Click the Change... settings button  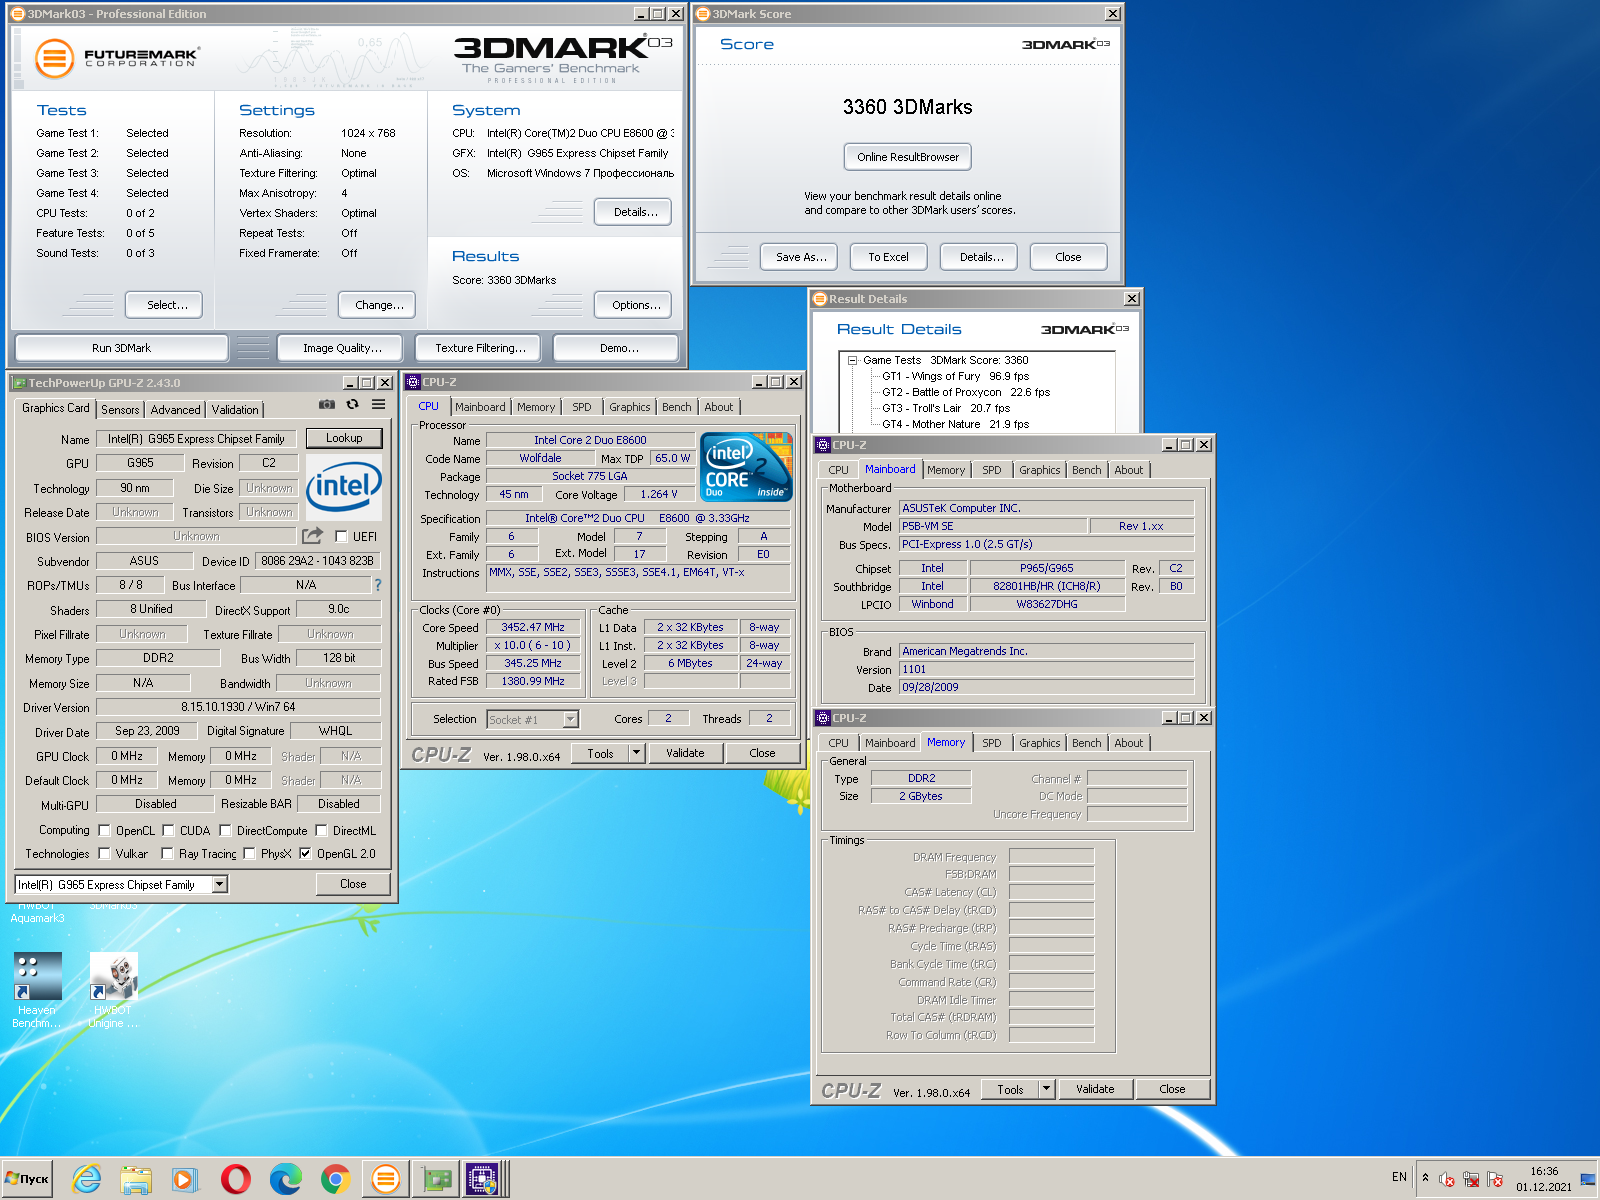(x=379, y=305)
